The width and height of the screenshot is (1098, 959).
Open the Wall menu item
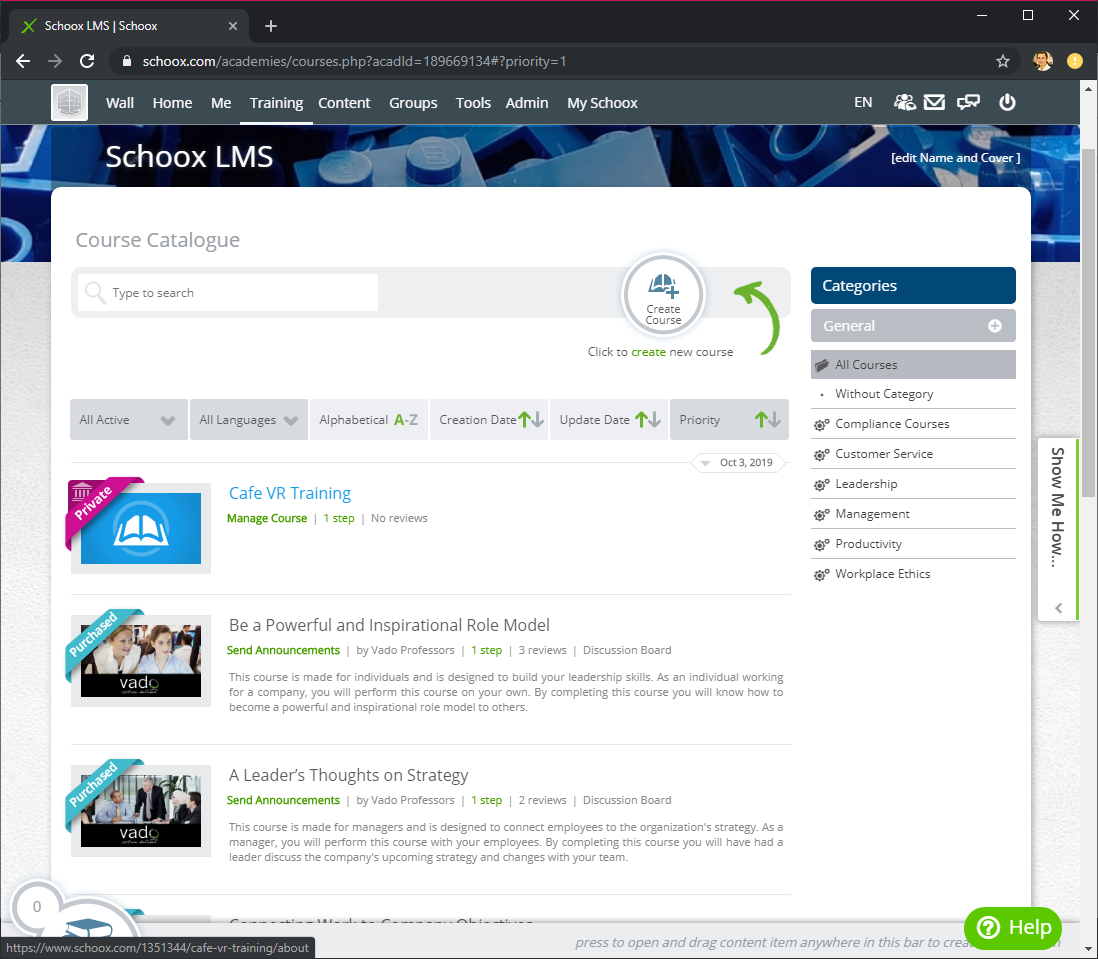pyautogui.click(x=120, y=103)
